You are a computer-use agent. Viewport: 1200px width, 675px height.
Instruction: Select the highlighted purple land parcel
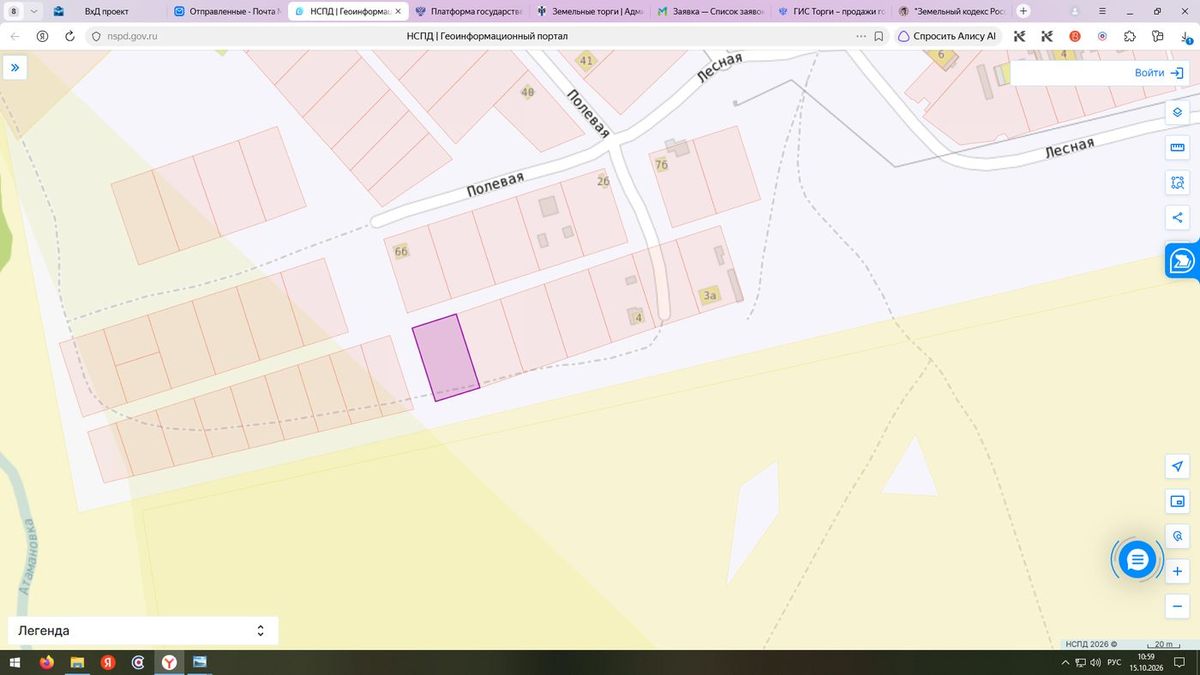coord(446,357)
